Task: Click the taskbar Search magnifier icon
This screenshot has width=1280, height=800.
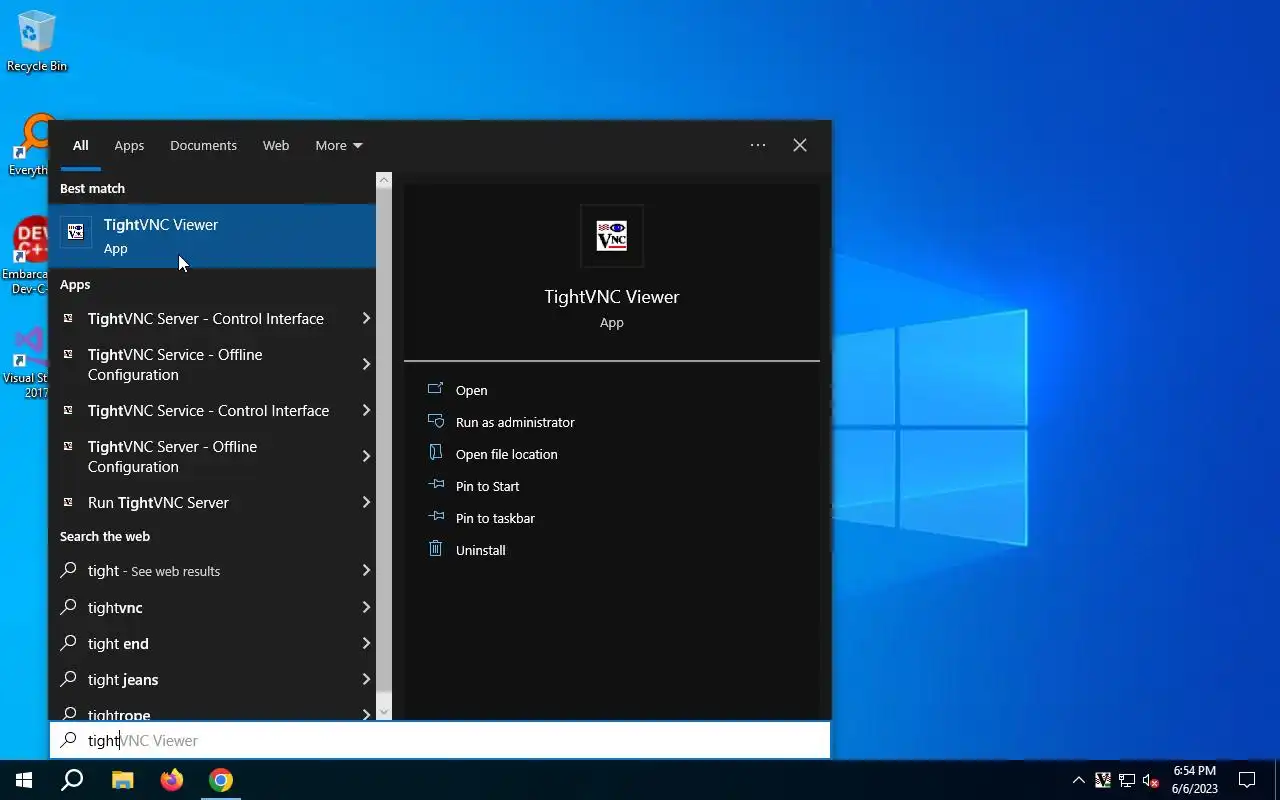Action: 72,780
